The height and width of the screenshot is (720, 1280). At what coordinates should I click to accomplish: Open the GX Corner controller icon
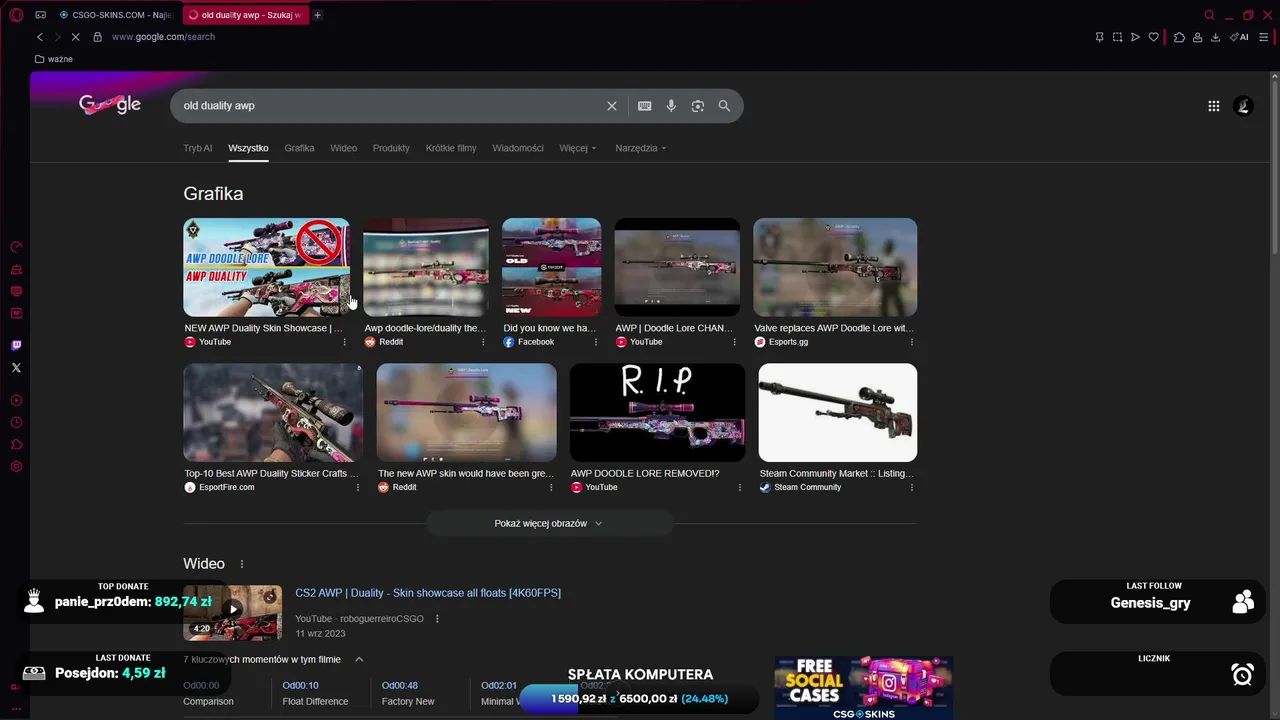pyautogui.click(x=40, y=15)
